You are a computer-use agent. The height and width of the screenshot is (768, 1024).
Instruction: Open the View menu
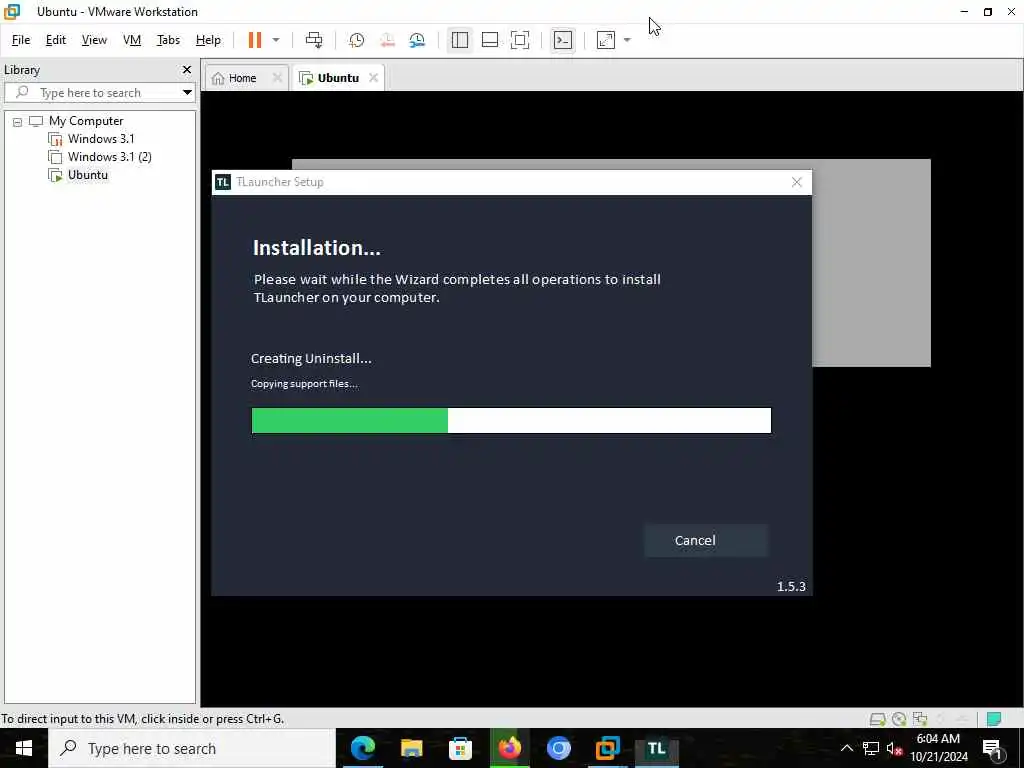click(x=94, y=40)
